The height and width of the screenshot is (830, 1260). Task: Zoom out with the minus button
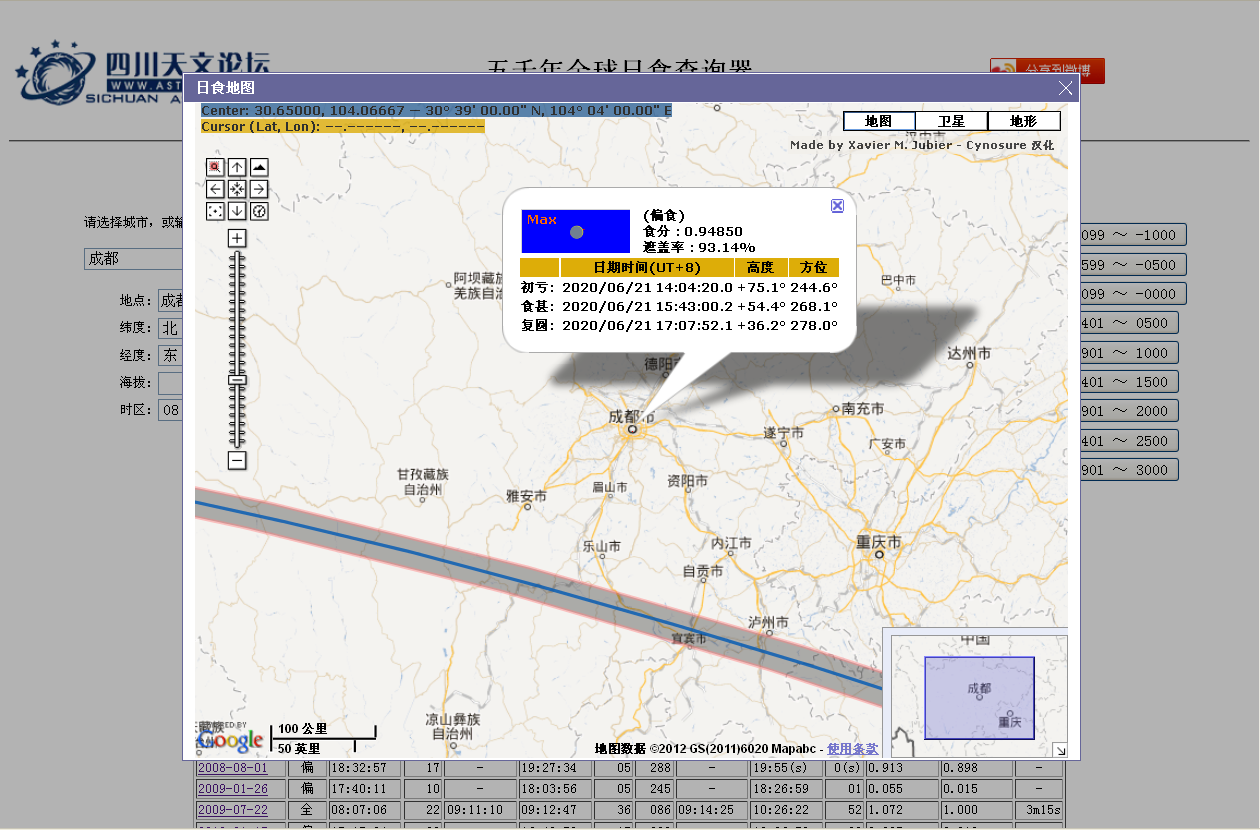click(237, 461)
